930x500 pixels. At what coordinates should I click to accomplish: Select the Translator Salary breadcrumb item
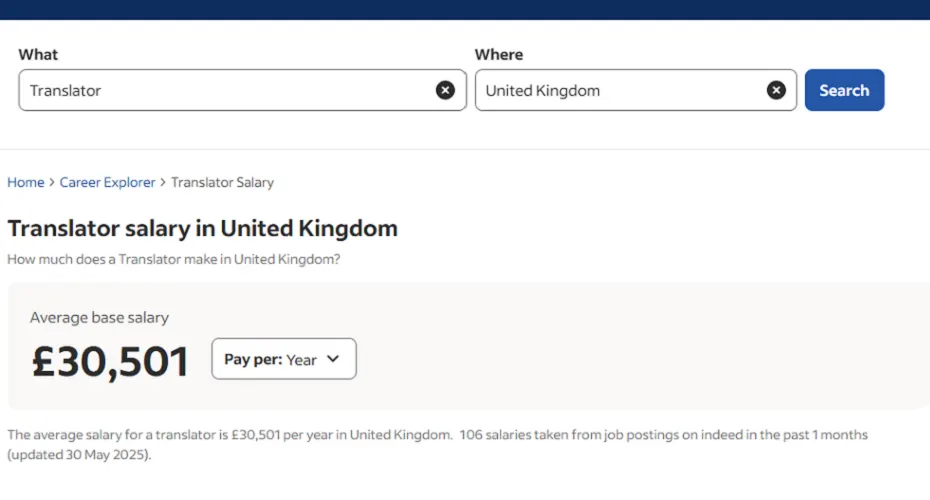tap(222, 183)
